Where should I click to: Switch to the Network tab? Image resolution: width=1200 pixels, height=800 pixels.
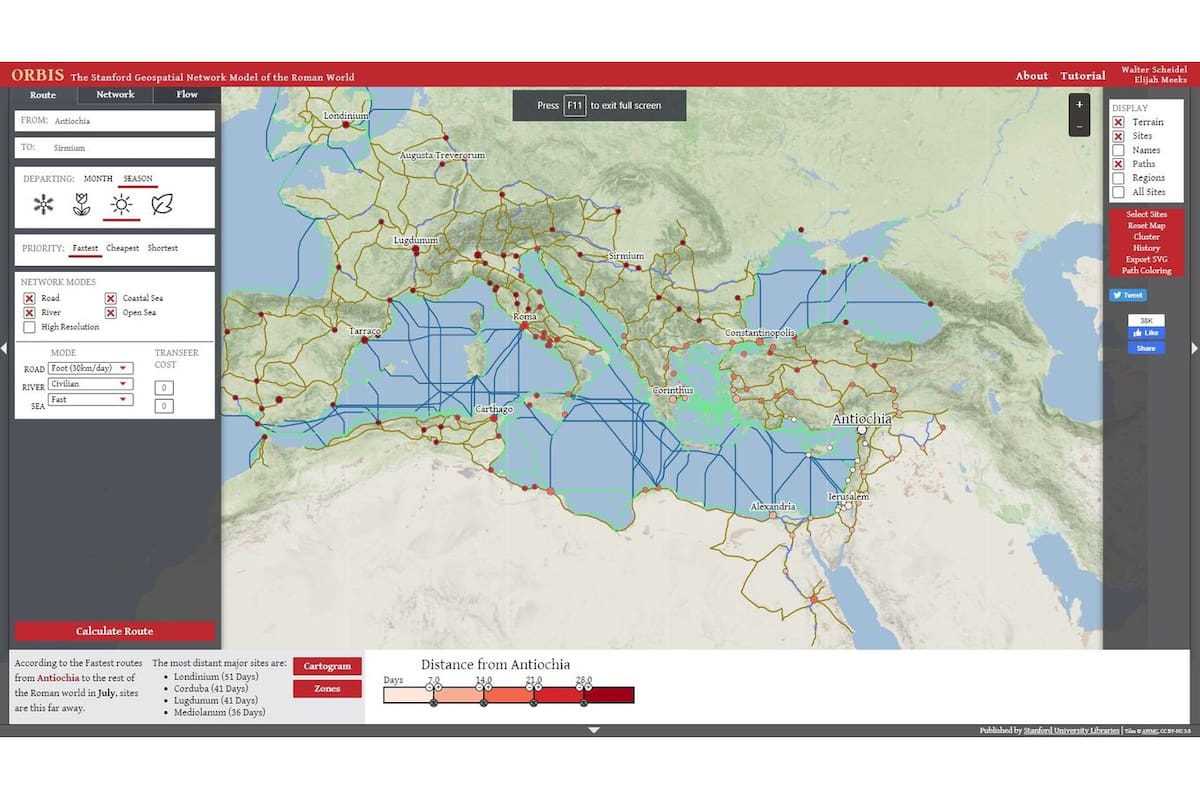(115, 95)
